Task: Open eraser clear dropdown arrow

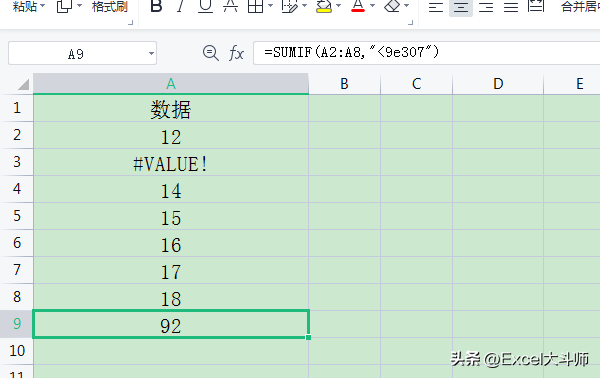Action: pos(406,6)
